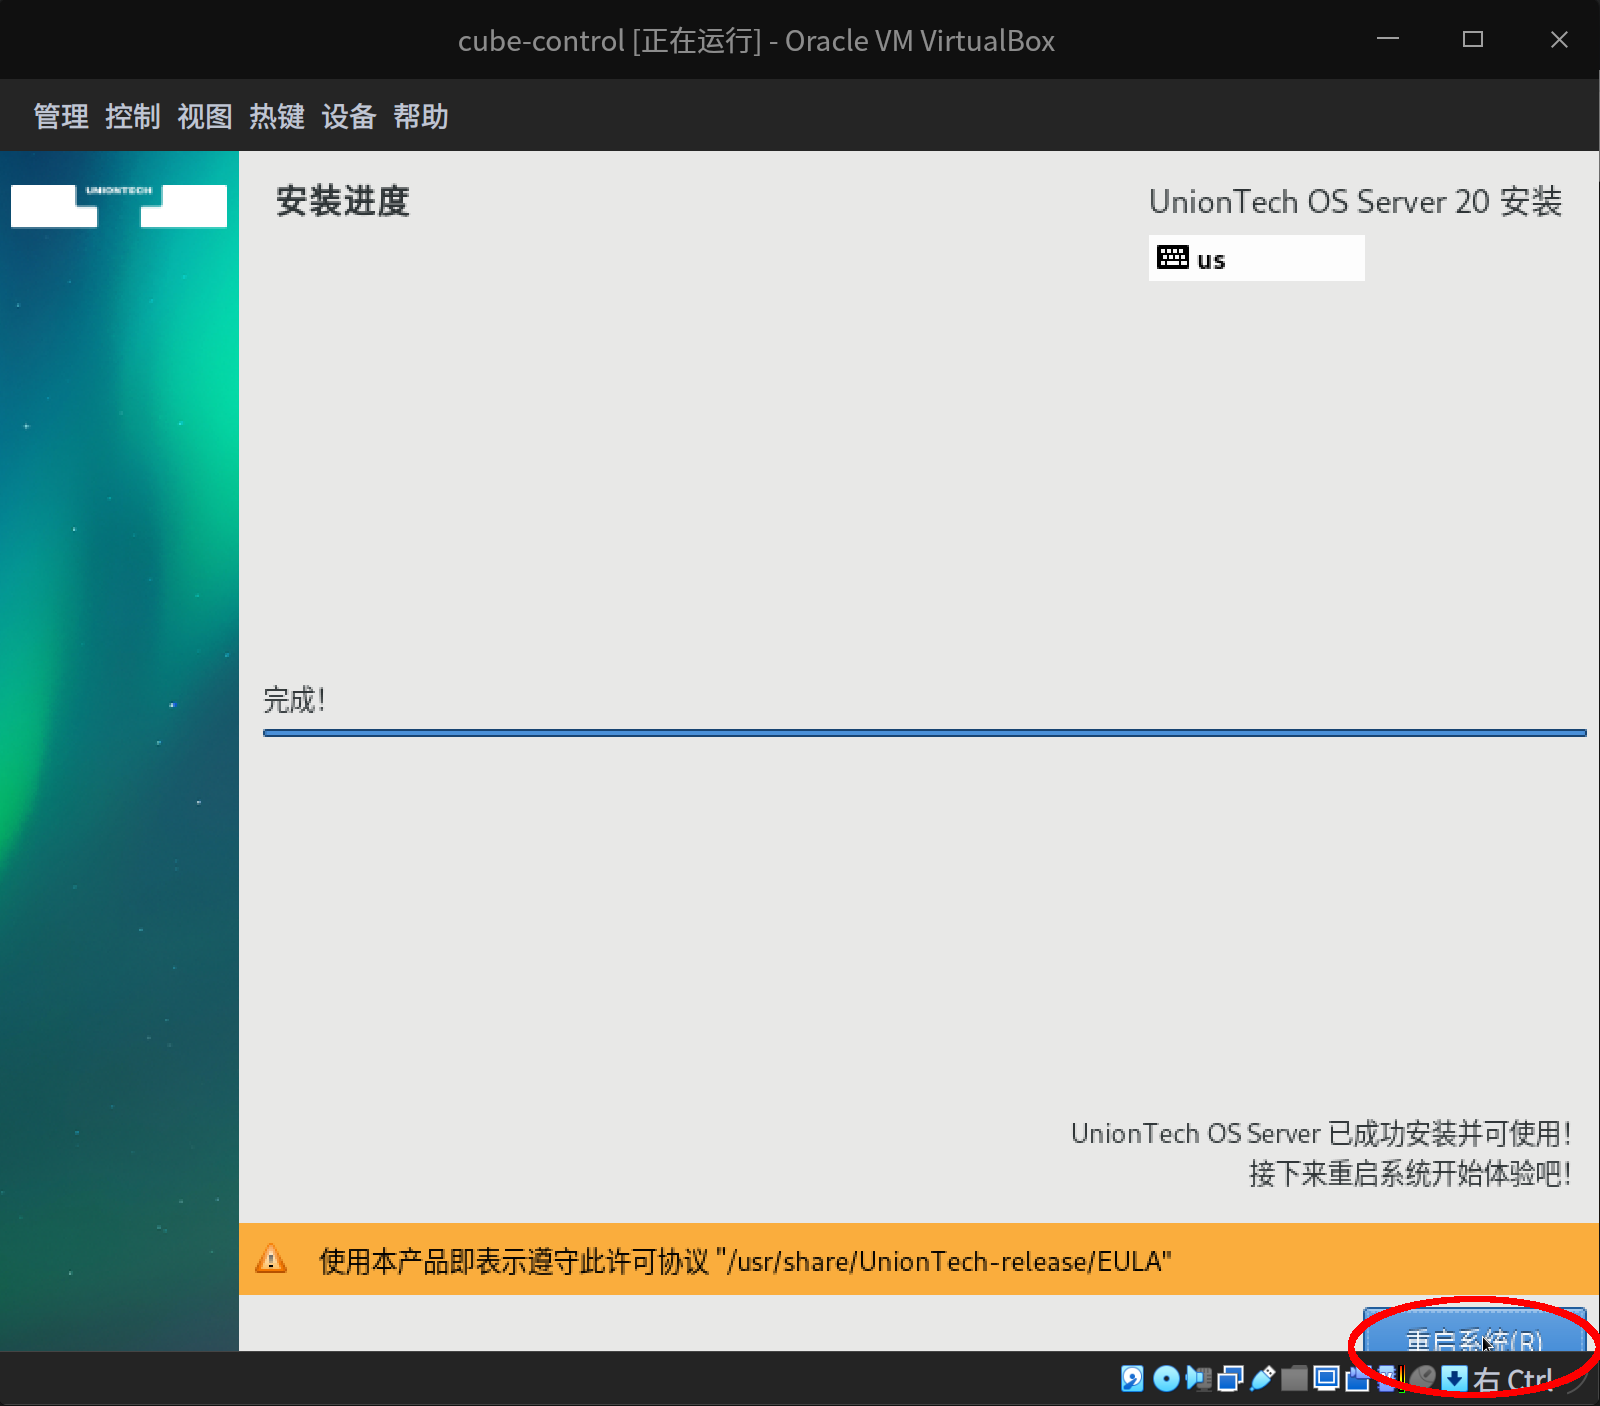The width and height of the screenshot is (1600, 1406).
Task: Click the keyboard capture status icon
Action: click(1454, 1379)
